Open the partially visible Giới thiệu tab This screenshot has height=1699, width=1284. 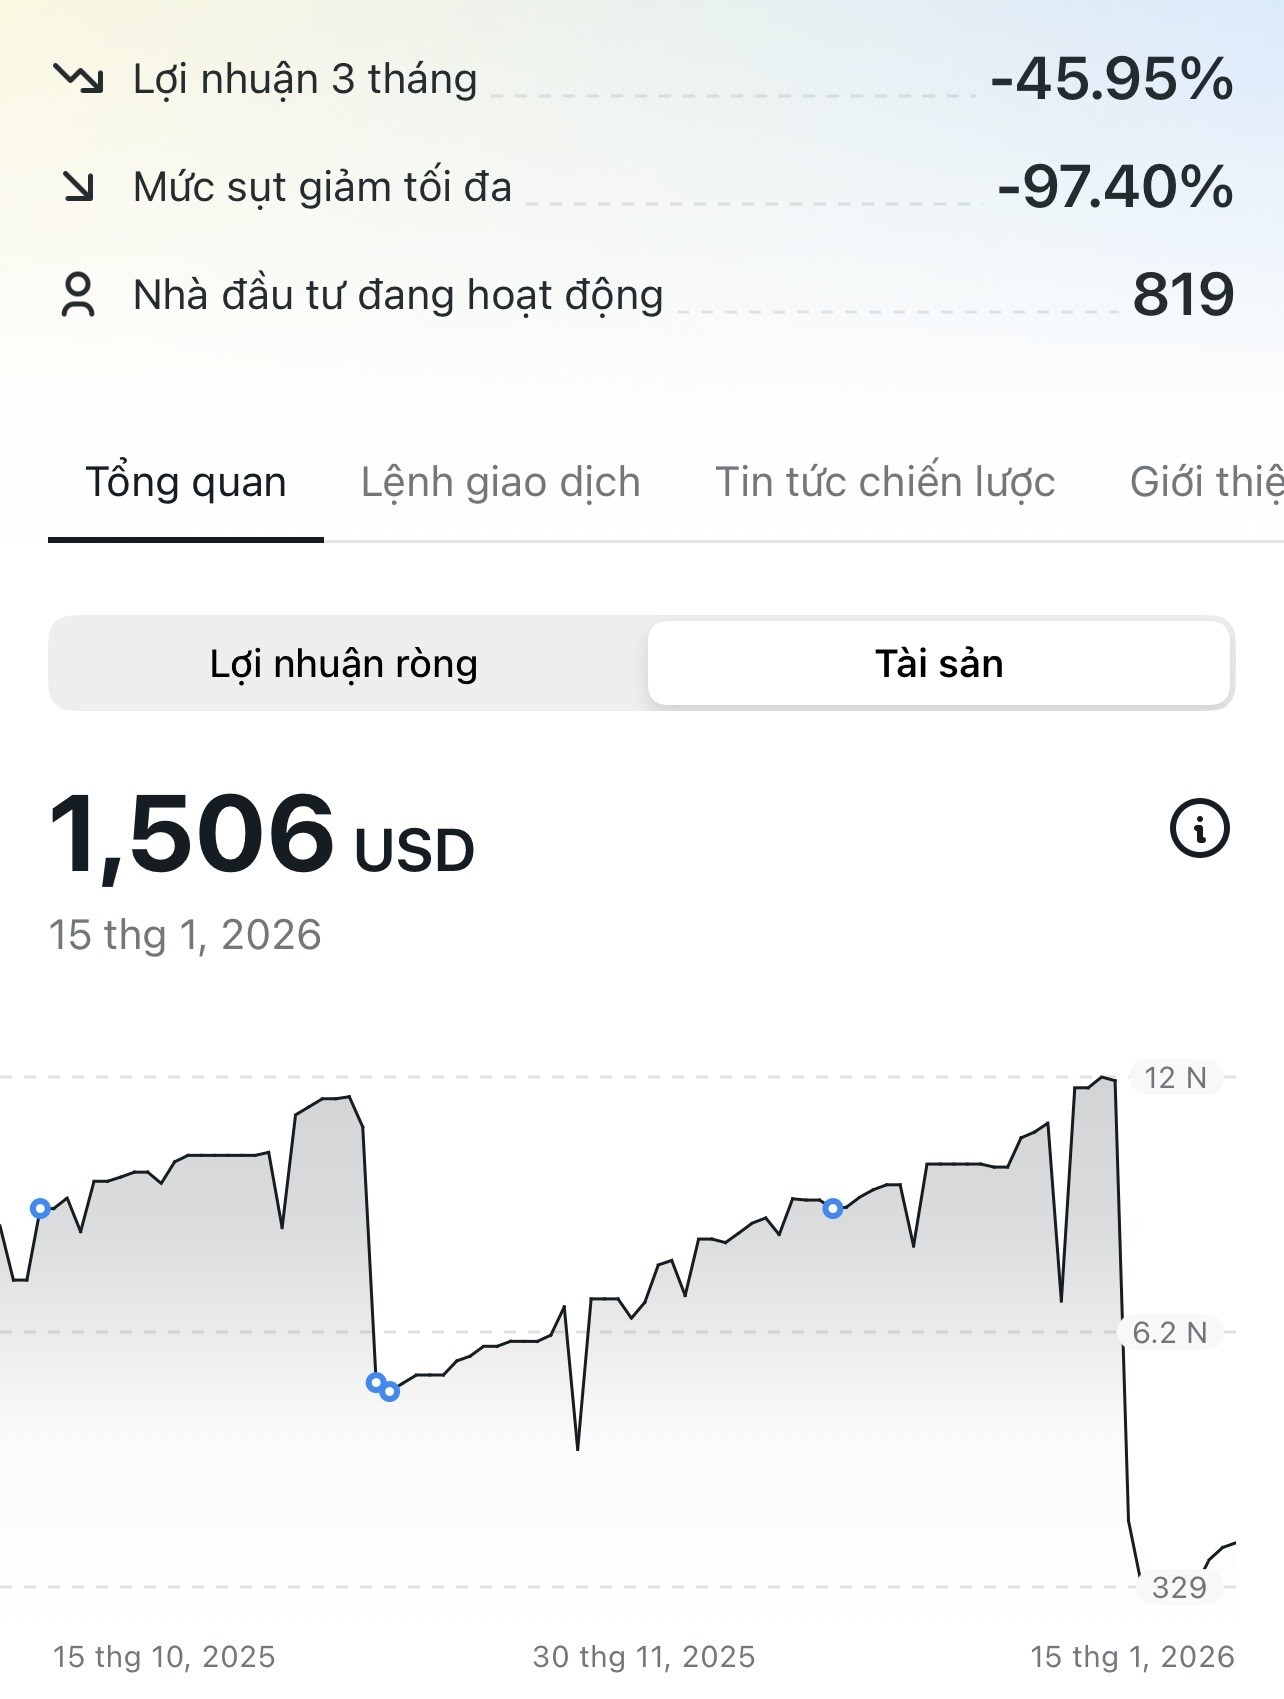click(1205, 482)
